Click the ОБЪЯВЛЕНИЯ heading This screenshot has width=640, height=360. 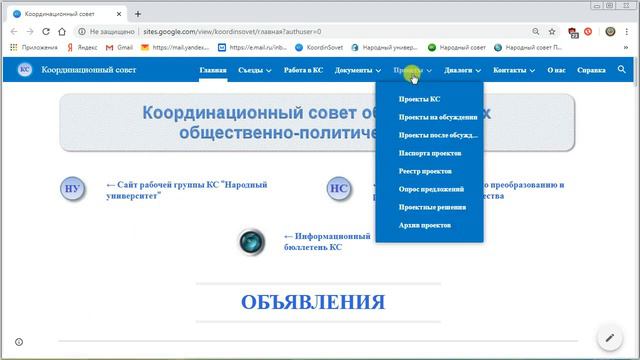click(x=313, y=302)
